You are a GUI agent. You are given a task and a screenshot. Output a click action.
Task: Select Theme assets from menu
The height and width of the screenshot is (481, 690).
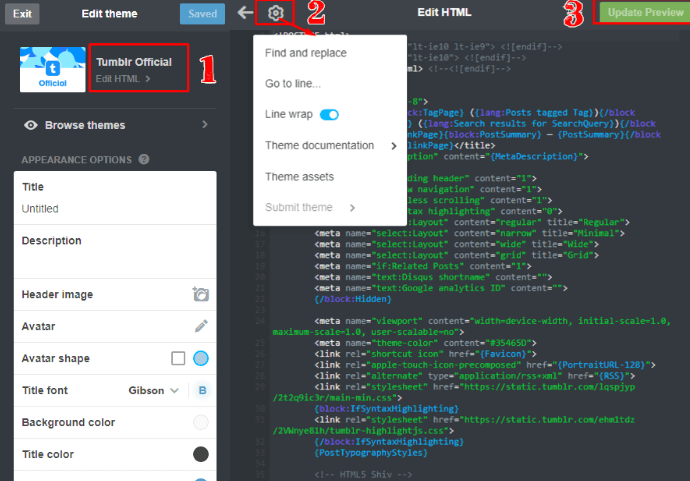pyautogui.click(x=299, y=177)
